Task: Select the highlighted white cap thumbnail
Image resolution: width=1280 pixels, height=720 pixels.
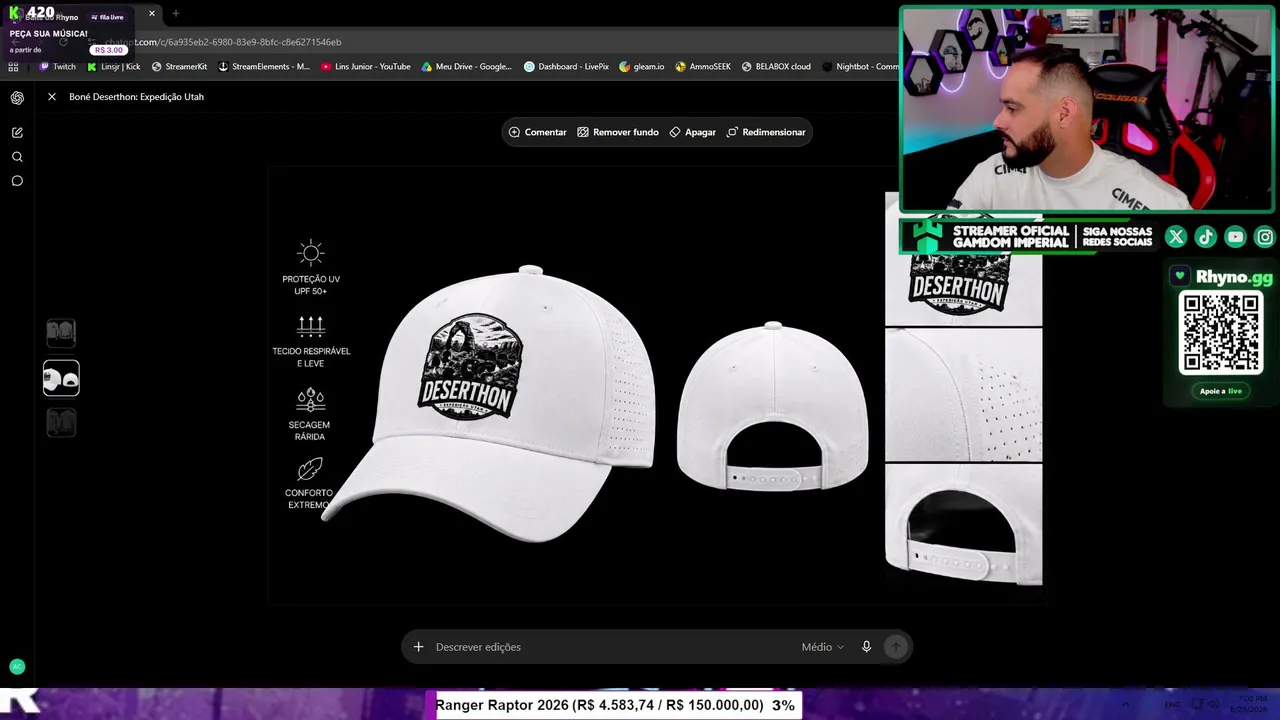Action: [61, 378]
